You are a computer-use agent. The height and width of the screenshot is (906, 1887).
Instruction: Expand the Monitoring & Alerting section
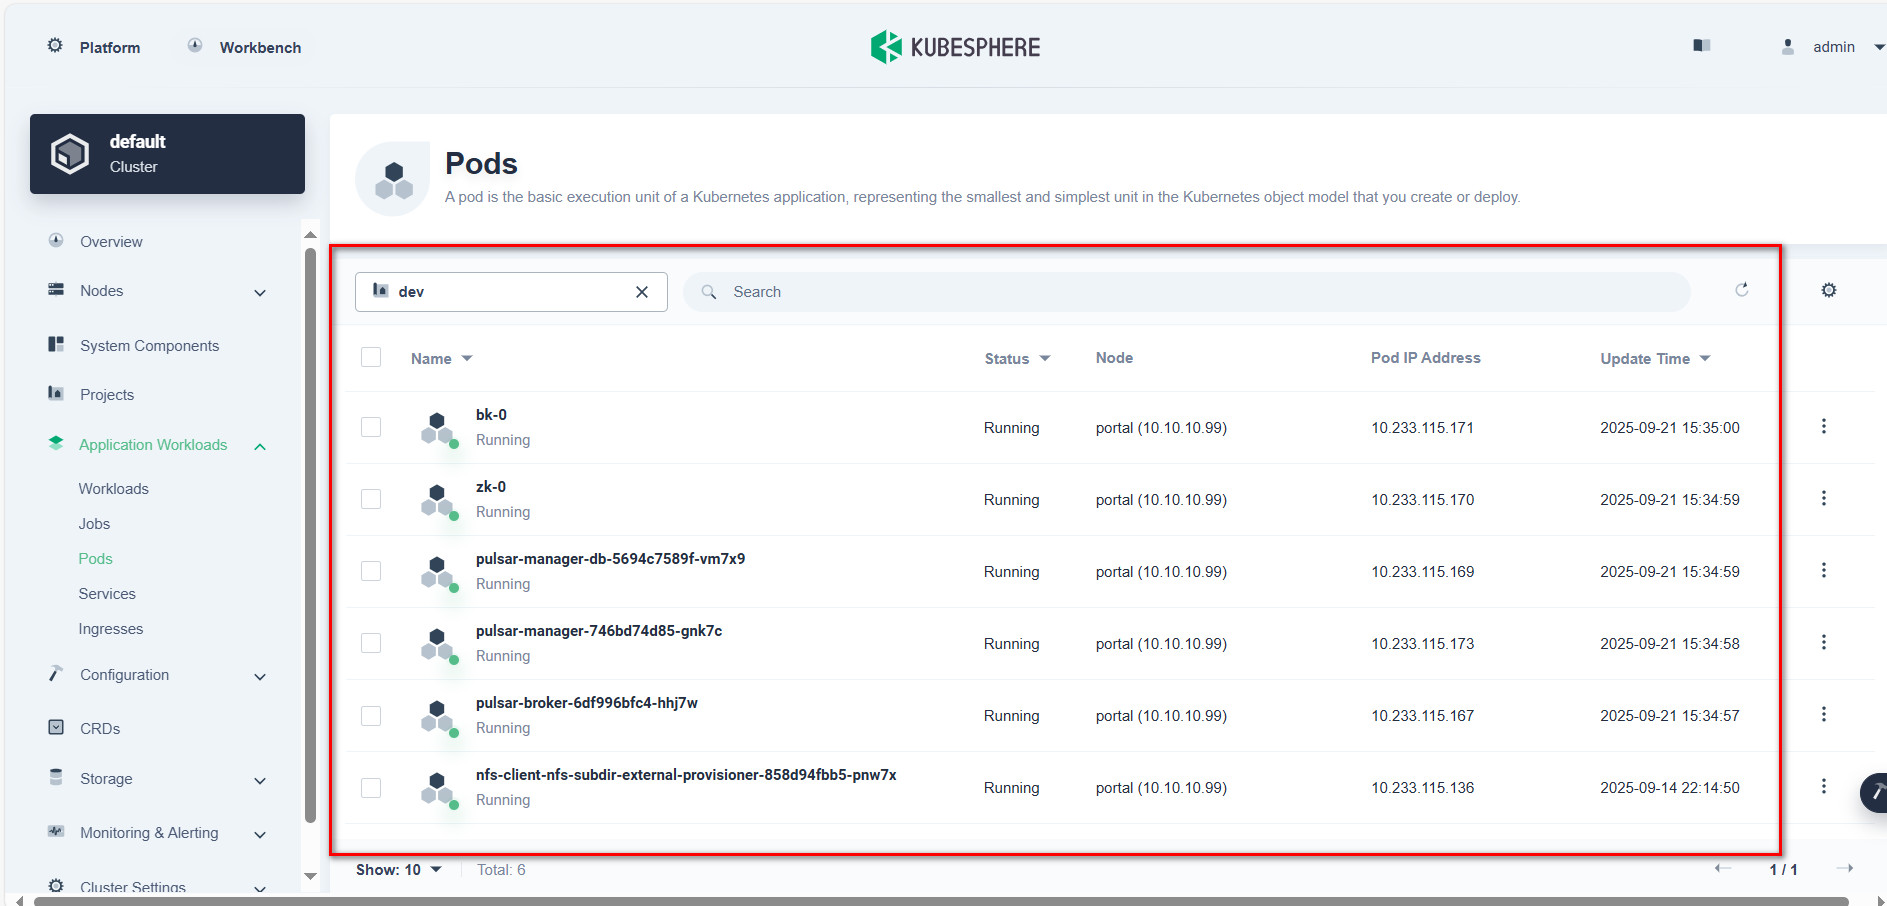260,835
